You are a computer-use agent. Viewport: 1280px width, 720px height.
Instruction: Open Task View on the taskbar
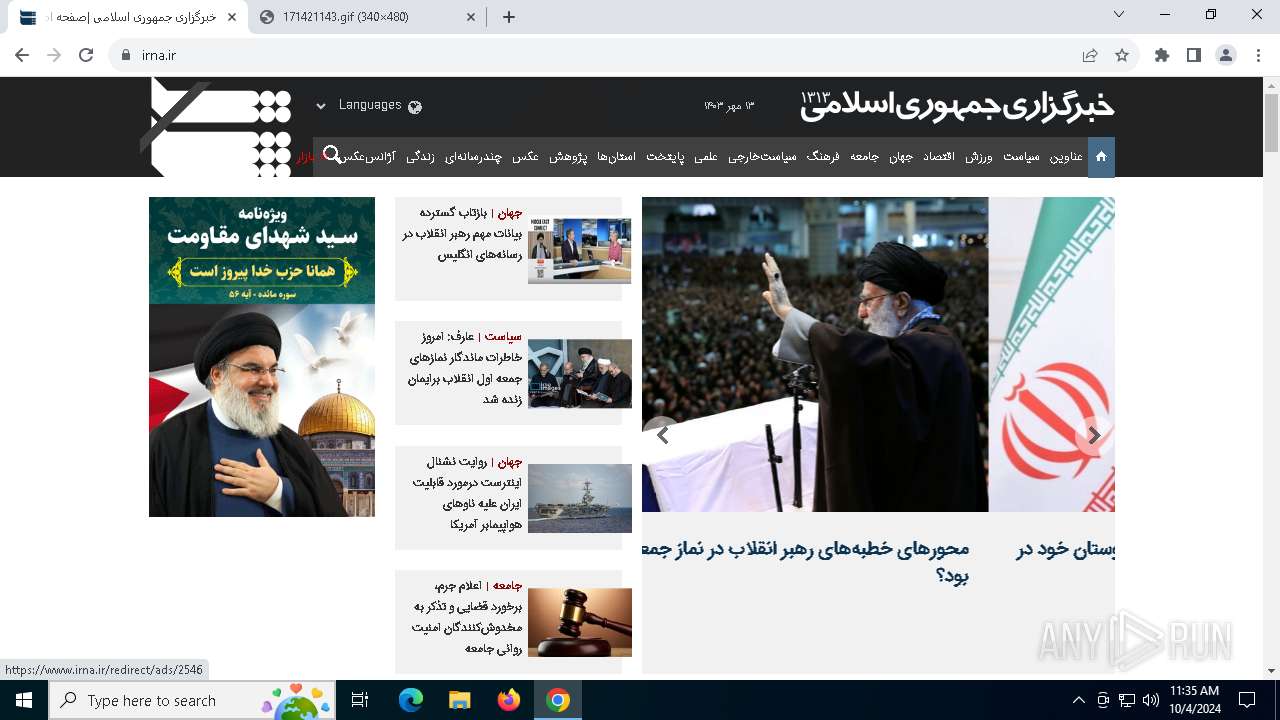coord(360,700)
